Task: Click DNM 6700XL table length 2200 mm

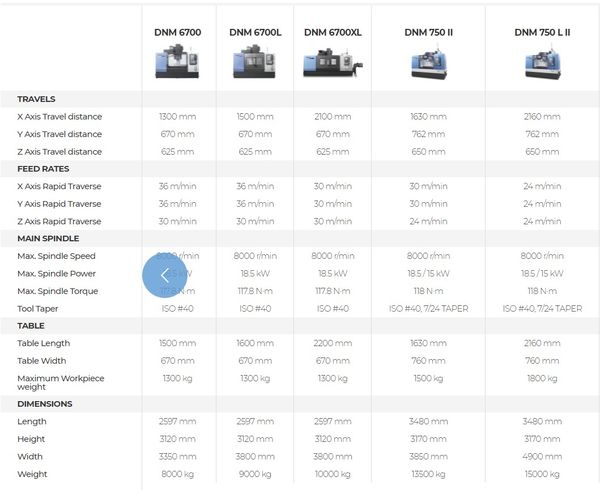Action: point(333,343)
